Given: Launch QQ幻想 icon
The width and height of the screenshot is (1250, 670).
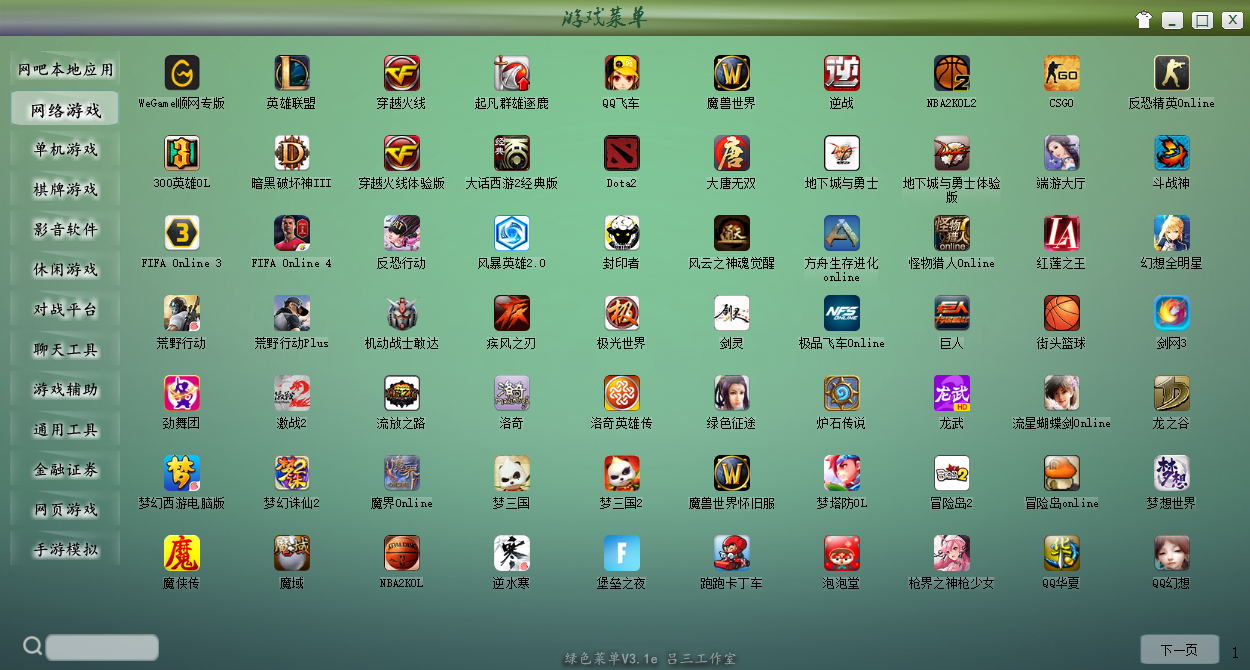Looking at the screenshot, I should pos(1172,553).
